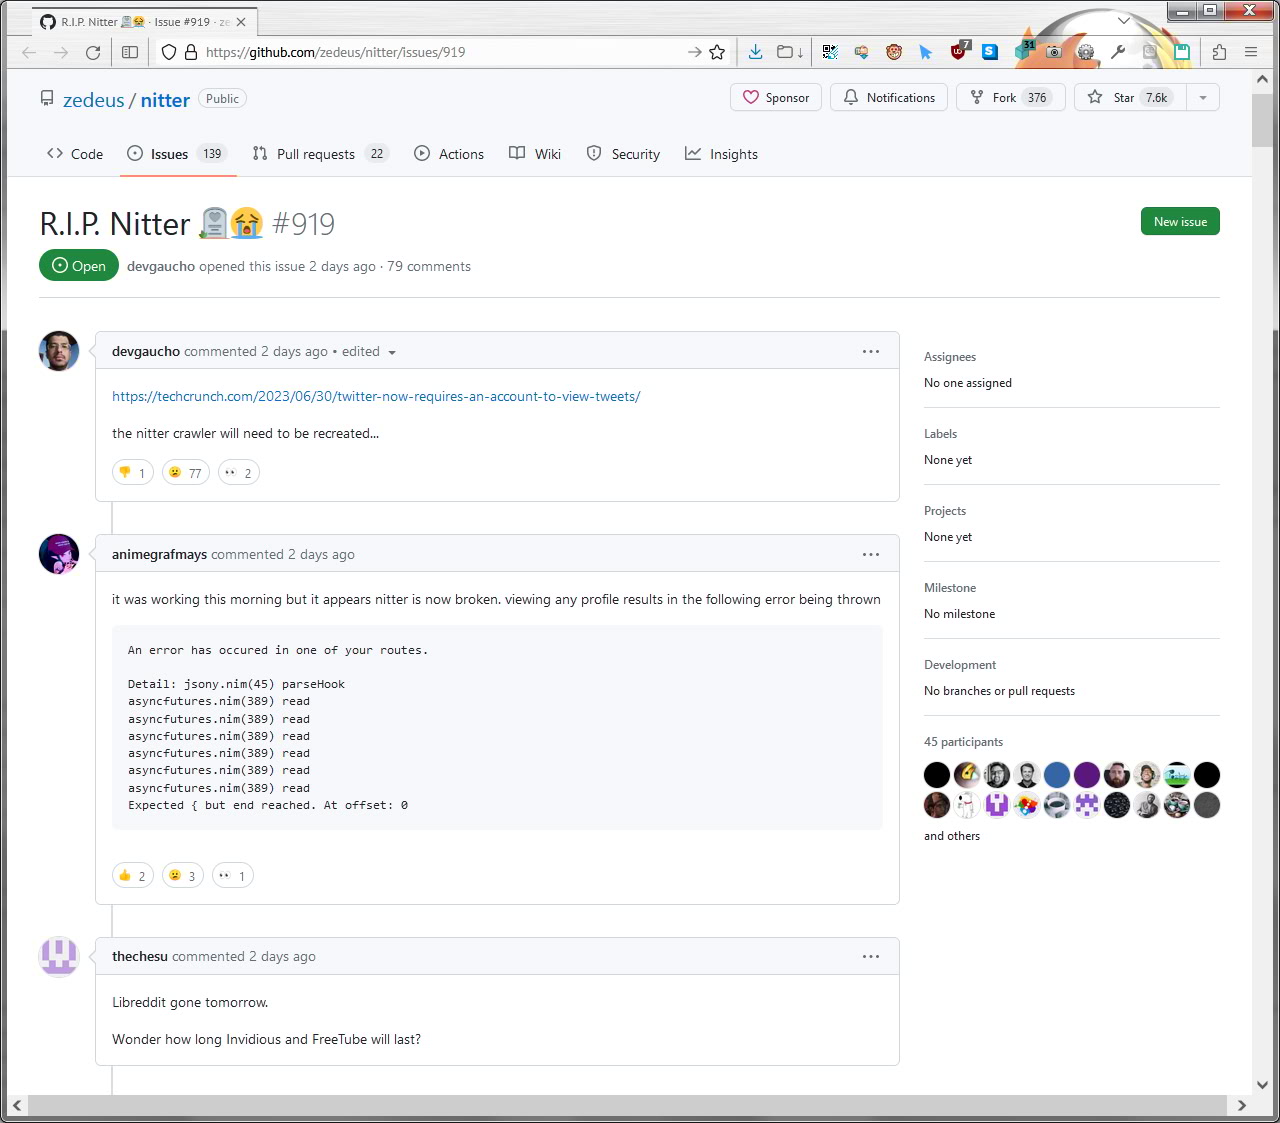Click devgaucho's profile avatar
The width and height of the screenshot is (1280, 1123).
point(59,351)
